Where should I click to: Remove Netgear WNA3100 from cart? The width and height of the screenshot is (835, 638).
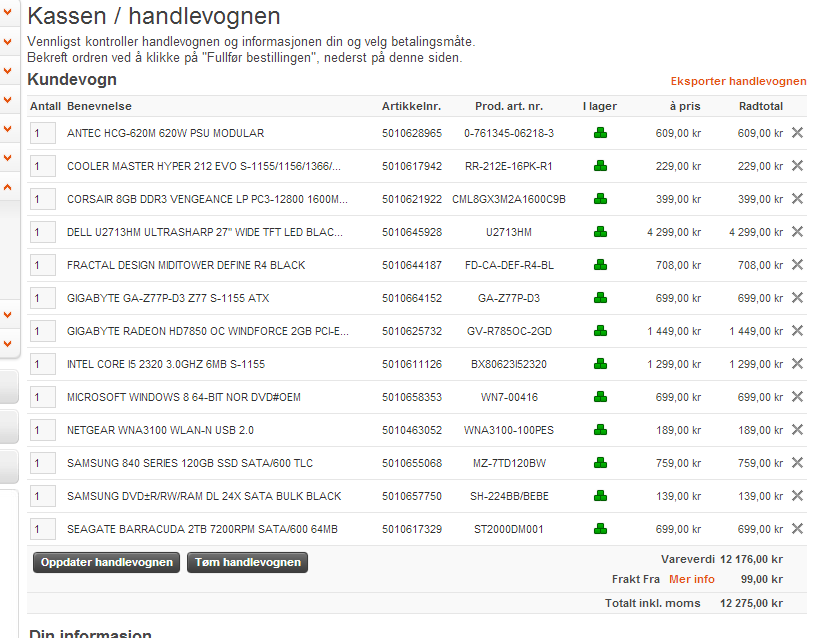pyautogui.click(x=797, y=430)
